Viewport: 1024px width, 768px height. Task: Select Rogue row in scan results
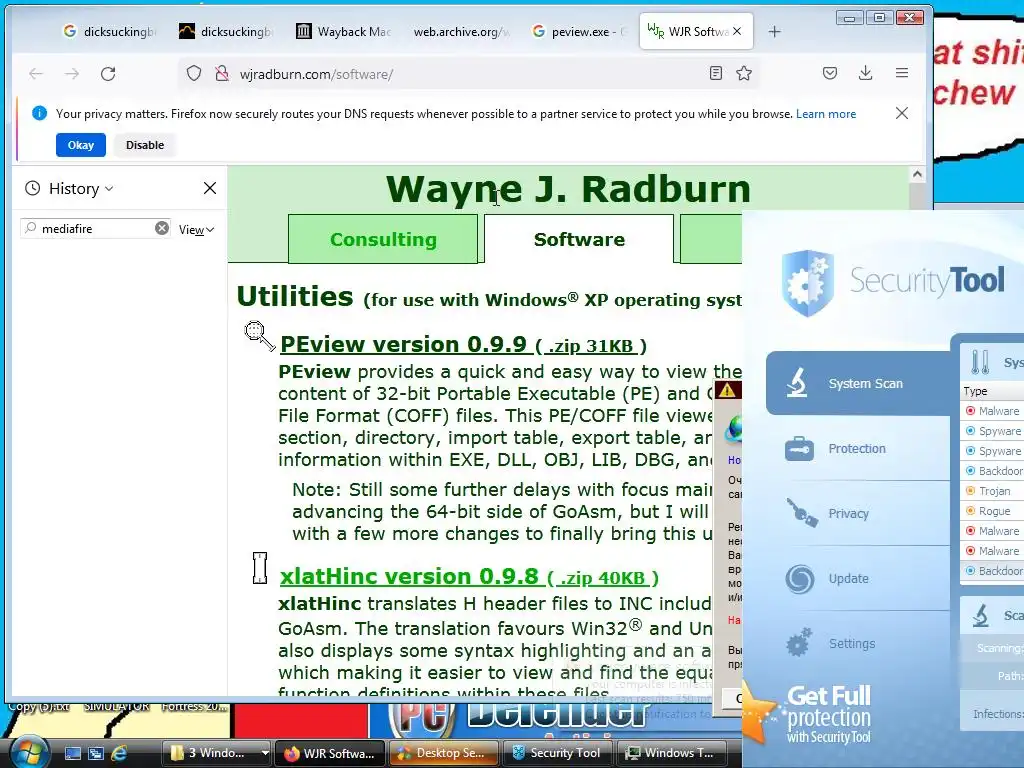993,511
